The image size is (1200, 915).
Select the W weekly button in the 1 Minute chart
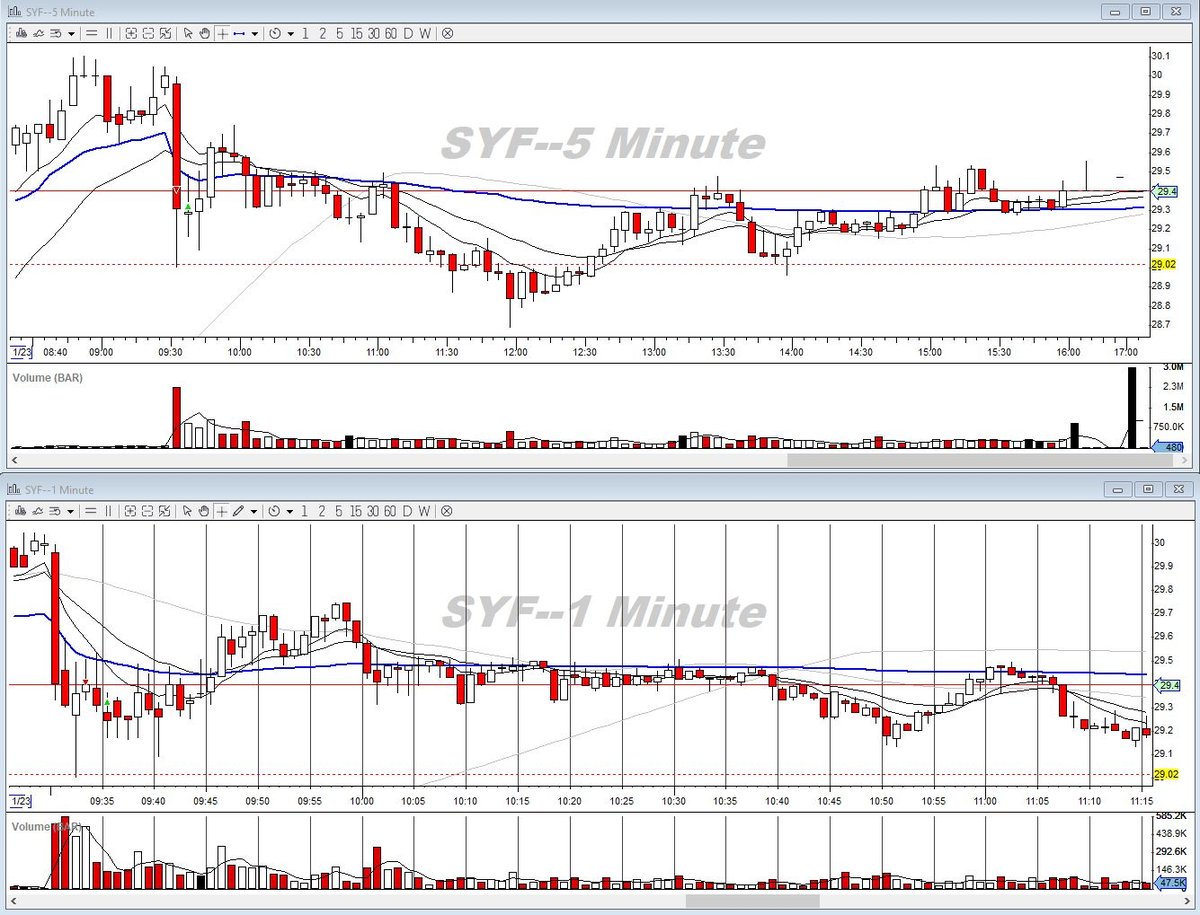point(425,510)
